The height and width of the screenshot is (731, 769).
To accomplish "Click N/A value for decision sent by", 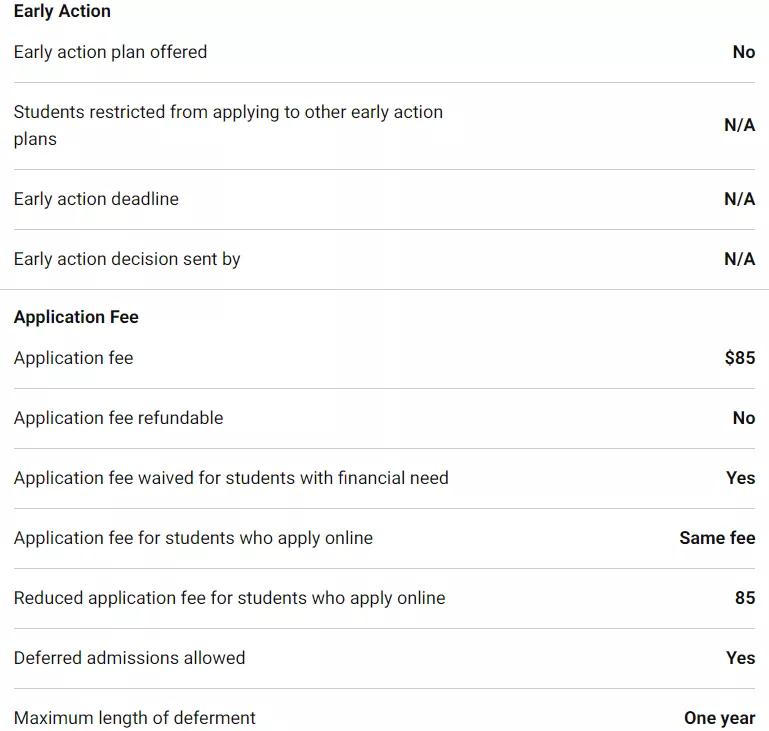I will (739, 259).
